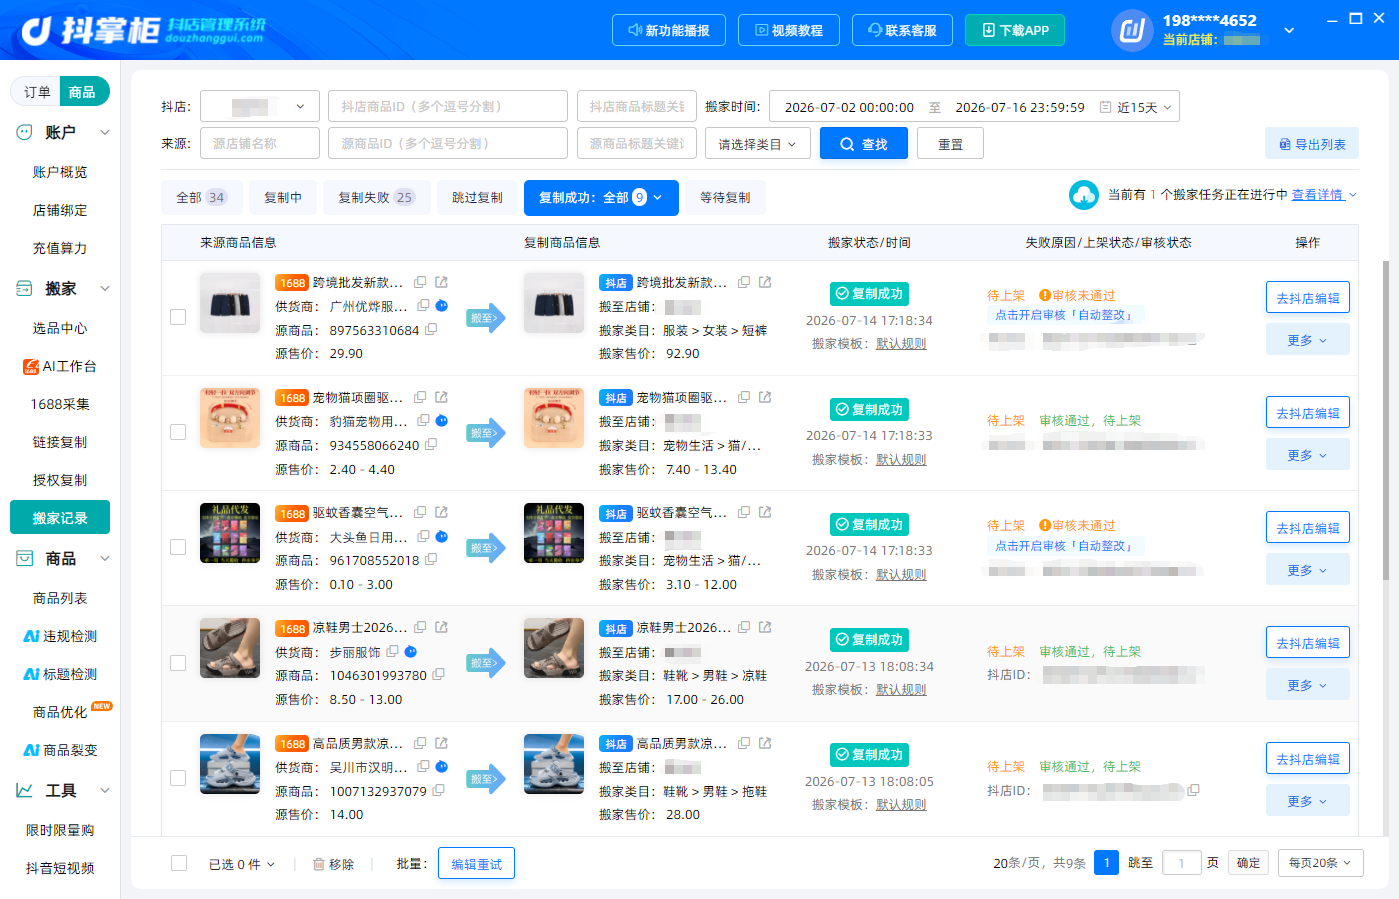This screenshot has width=1399, height=899.
Task: Open AI工作台 from the sidebar
Action: pyautogui.click(x=60, y=366)
